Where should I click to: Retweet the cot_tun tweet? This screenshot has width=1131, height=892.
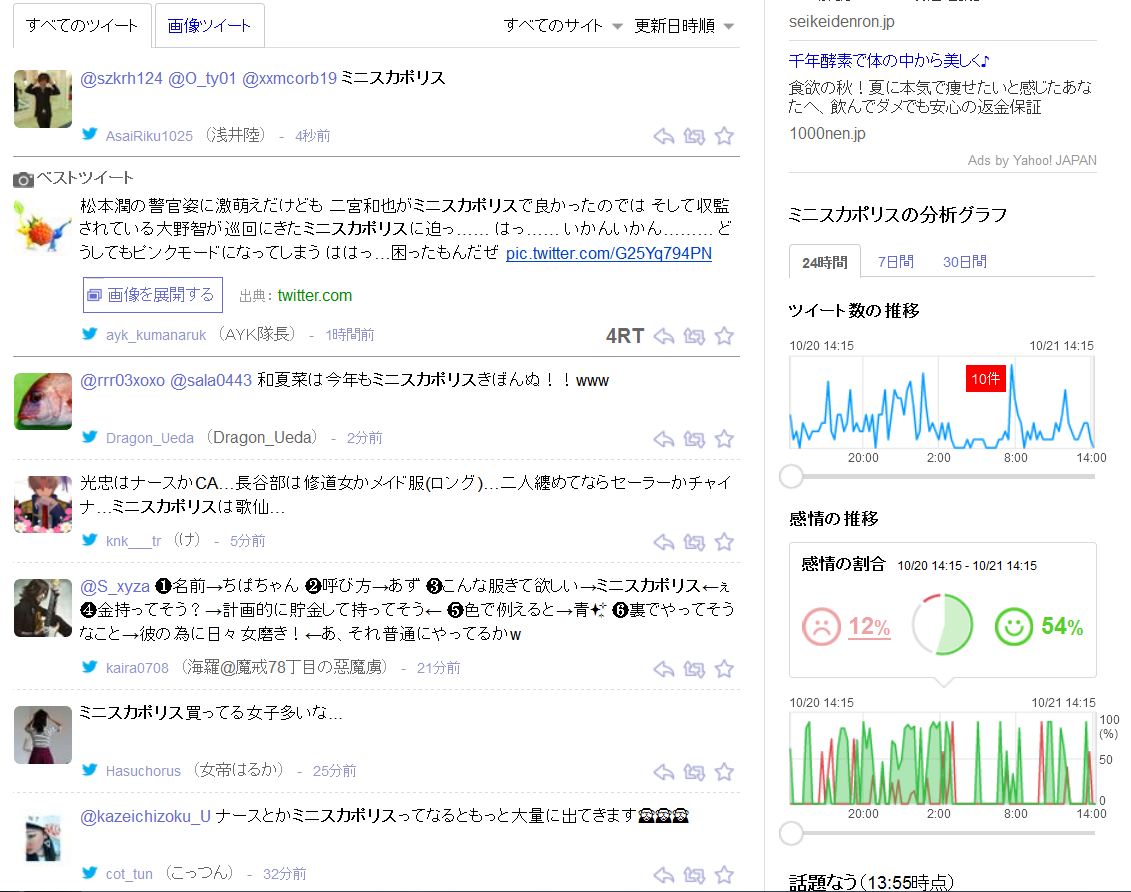(694, 874)
